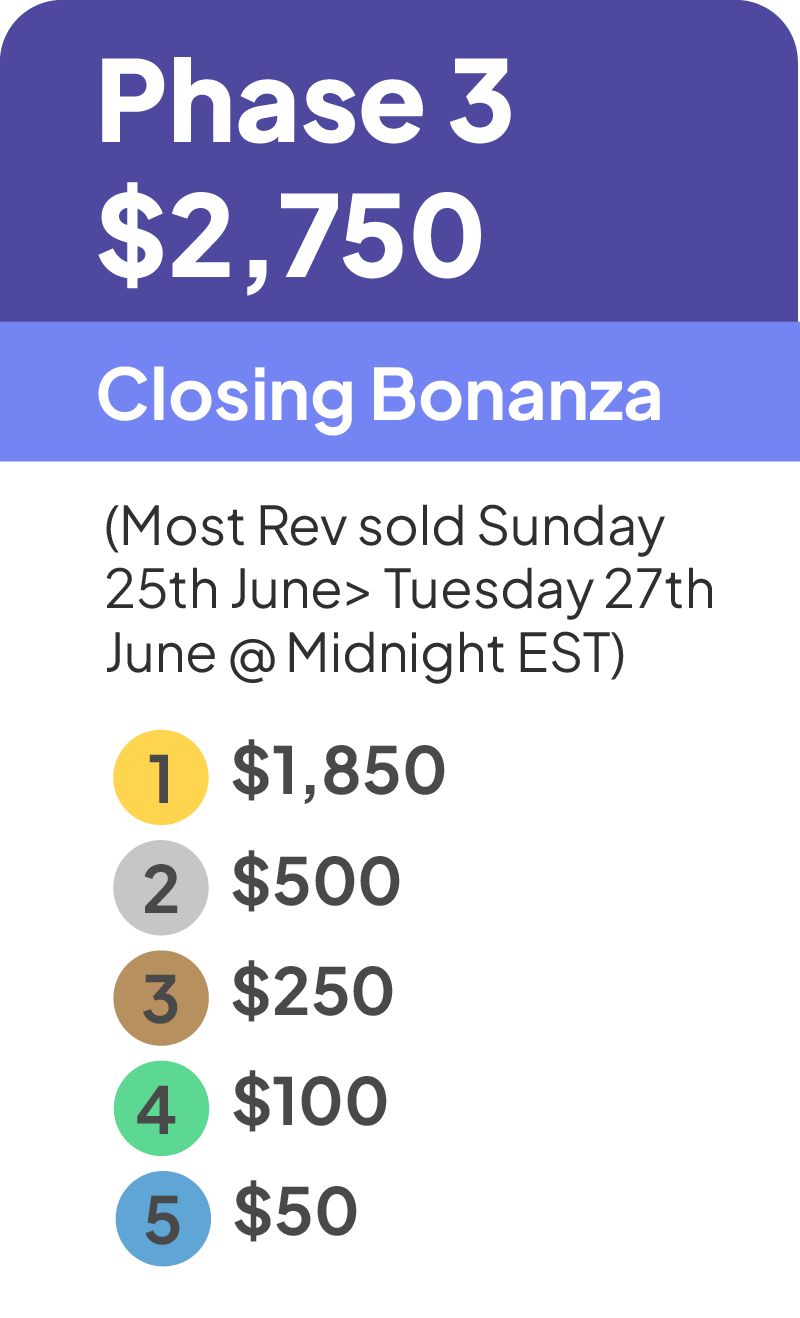The width and height of the screenshot is (800, 1318).
Task: Click the $1,850 first place prize
Action: coord(339,772)
